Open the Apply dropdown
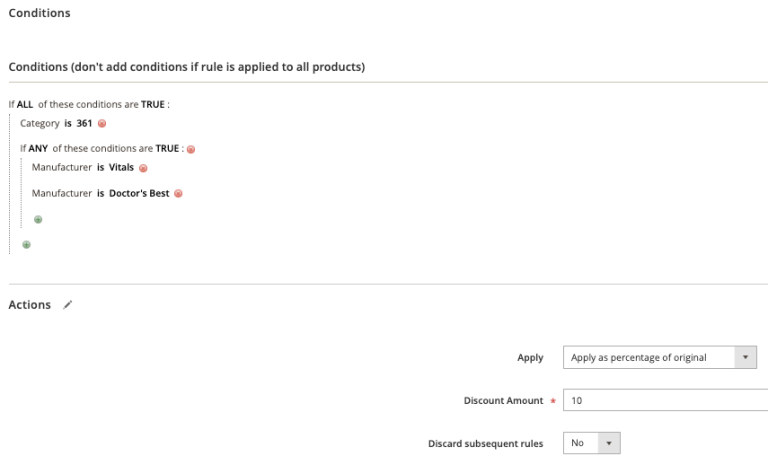This screenshot has width=768, height=465. pyautogui.click(x=660, y=357)
